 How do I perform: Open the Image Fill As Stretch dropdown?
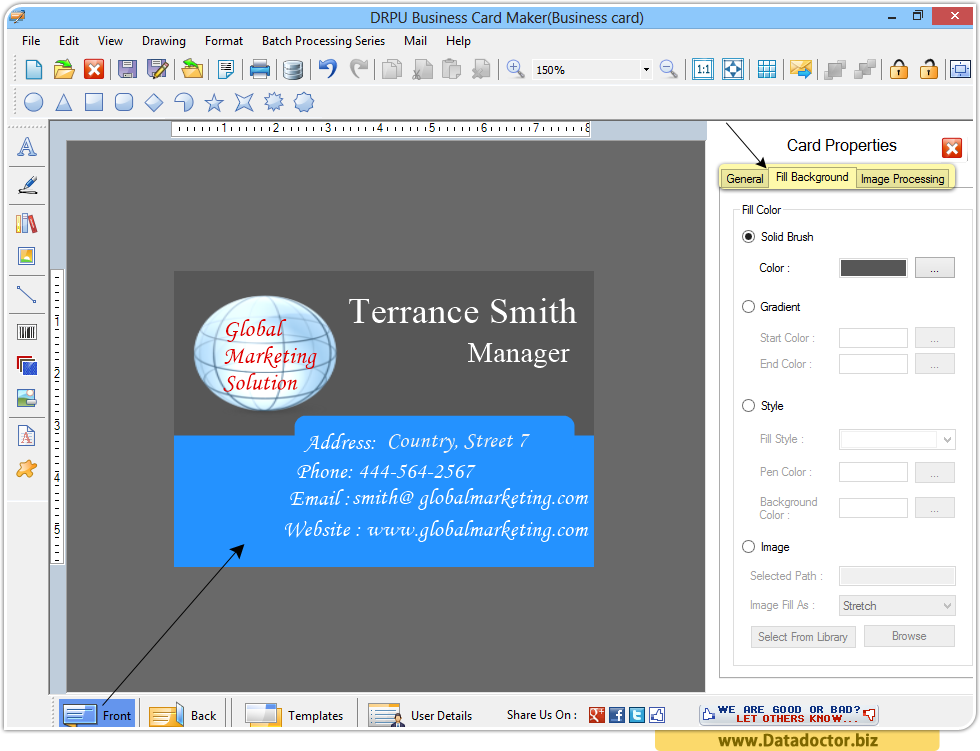896,605
